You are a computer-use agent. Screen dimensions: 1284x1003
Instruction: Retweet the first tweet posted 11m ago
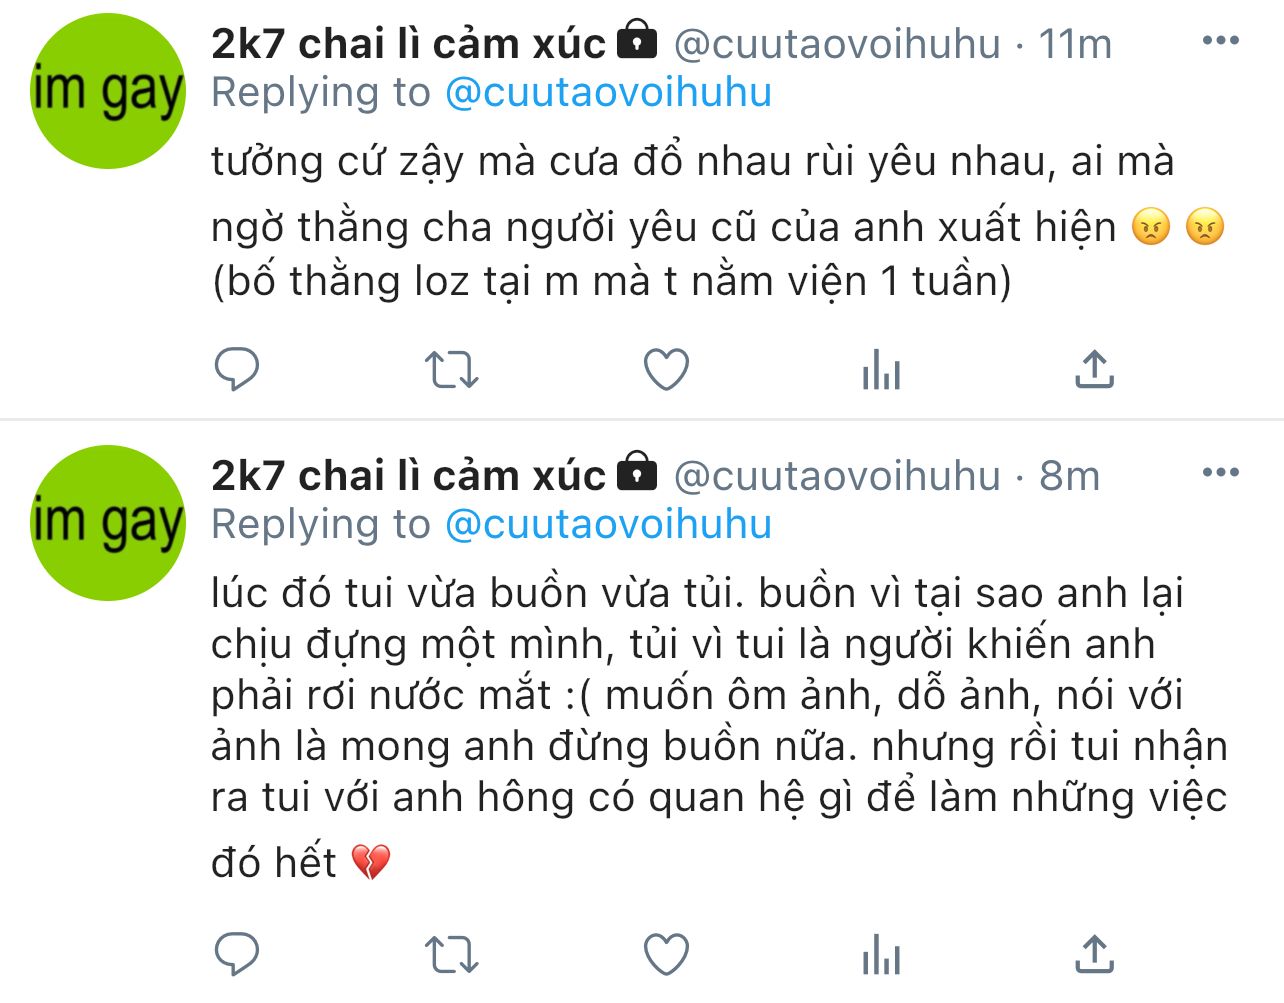click(452, 370)
